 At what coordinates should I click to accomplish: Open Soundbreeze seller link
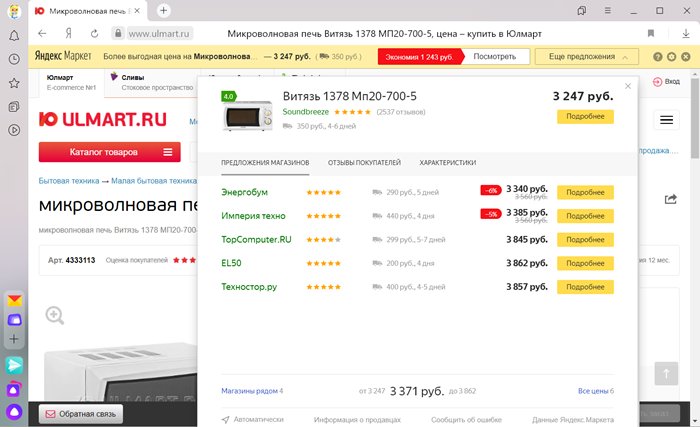305,112
